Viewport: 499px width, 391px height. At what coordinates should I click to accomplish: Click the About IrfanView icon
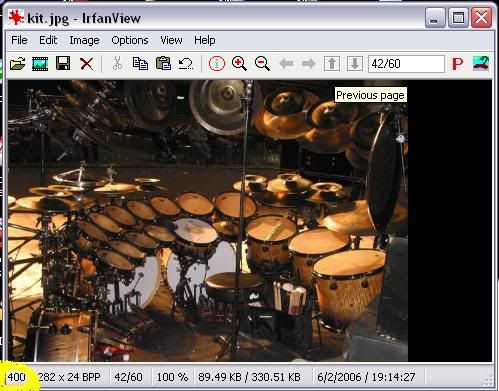click(481, 63)
